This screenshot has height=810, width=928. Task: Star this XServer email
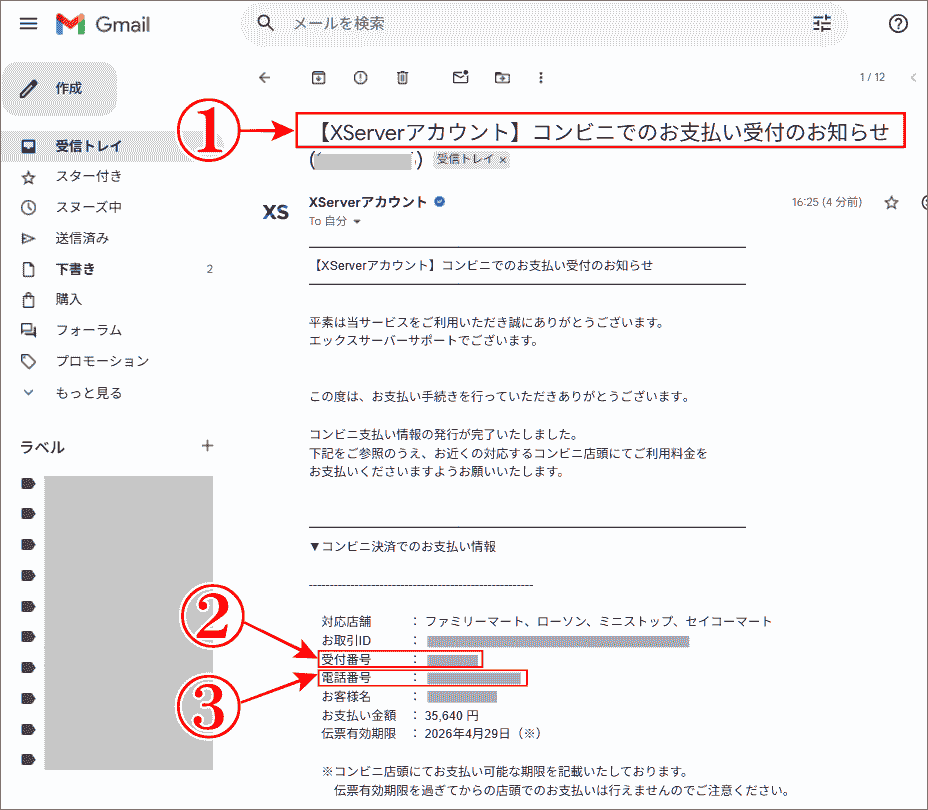coord(891,203)
